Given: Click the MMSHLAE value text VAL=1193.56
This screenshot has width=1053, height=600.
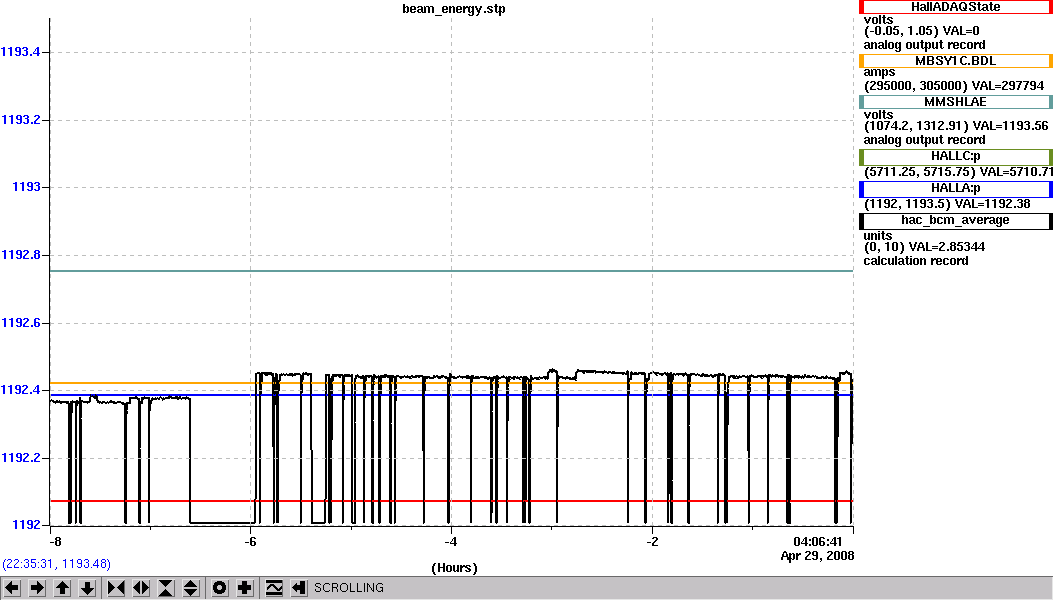Looking at the screenshot, I should [1010, 126].
